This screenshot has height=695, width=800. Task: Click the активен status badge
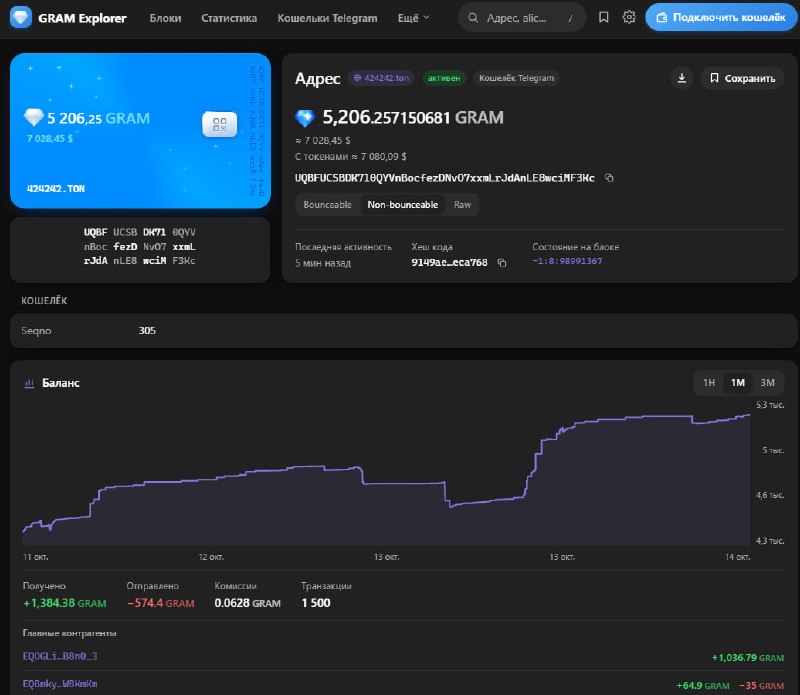(444, 78)
